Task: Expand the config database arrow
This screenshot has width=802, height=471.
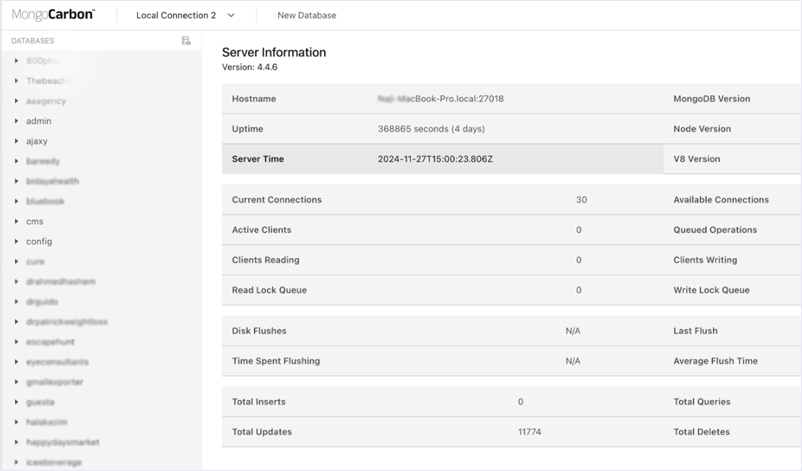Action: 17,241
